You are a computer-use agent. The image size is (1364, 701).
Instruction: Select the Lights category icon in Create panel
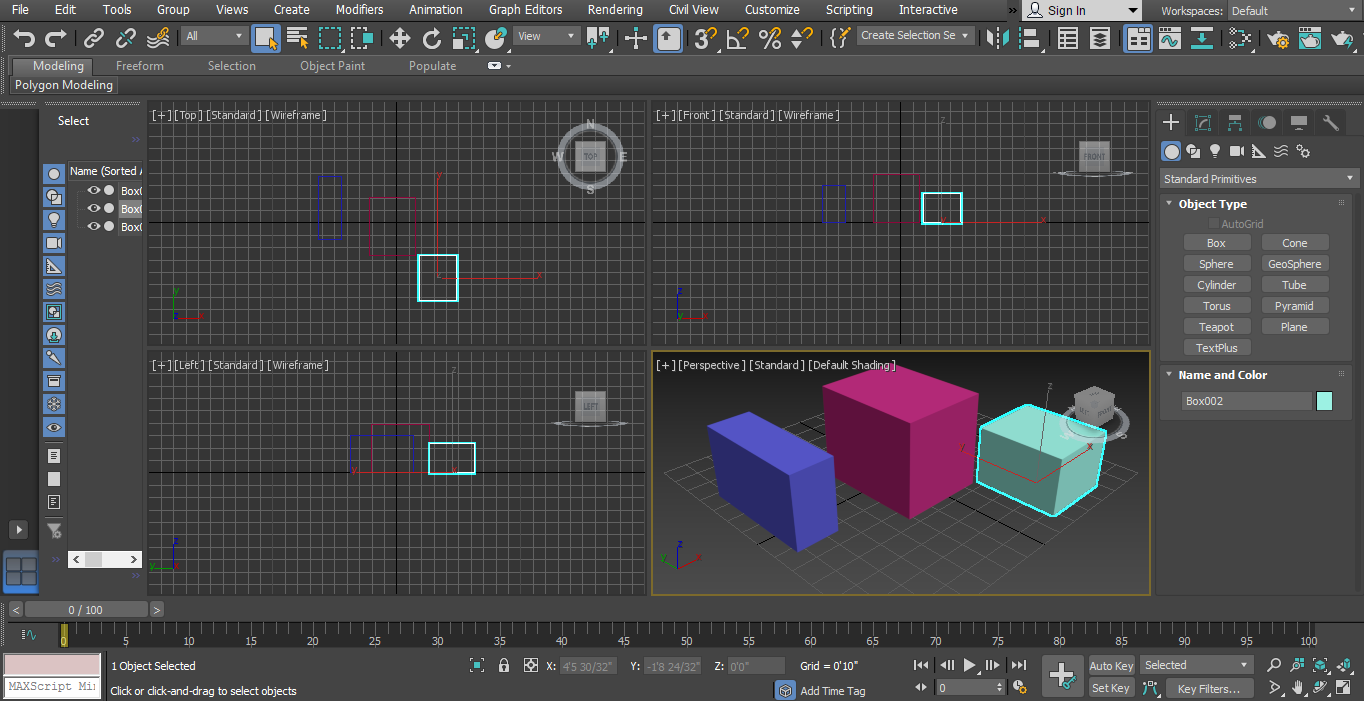[1215, 151]
